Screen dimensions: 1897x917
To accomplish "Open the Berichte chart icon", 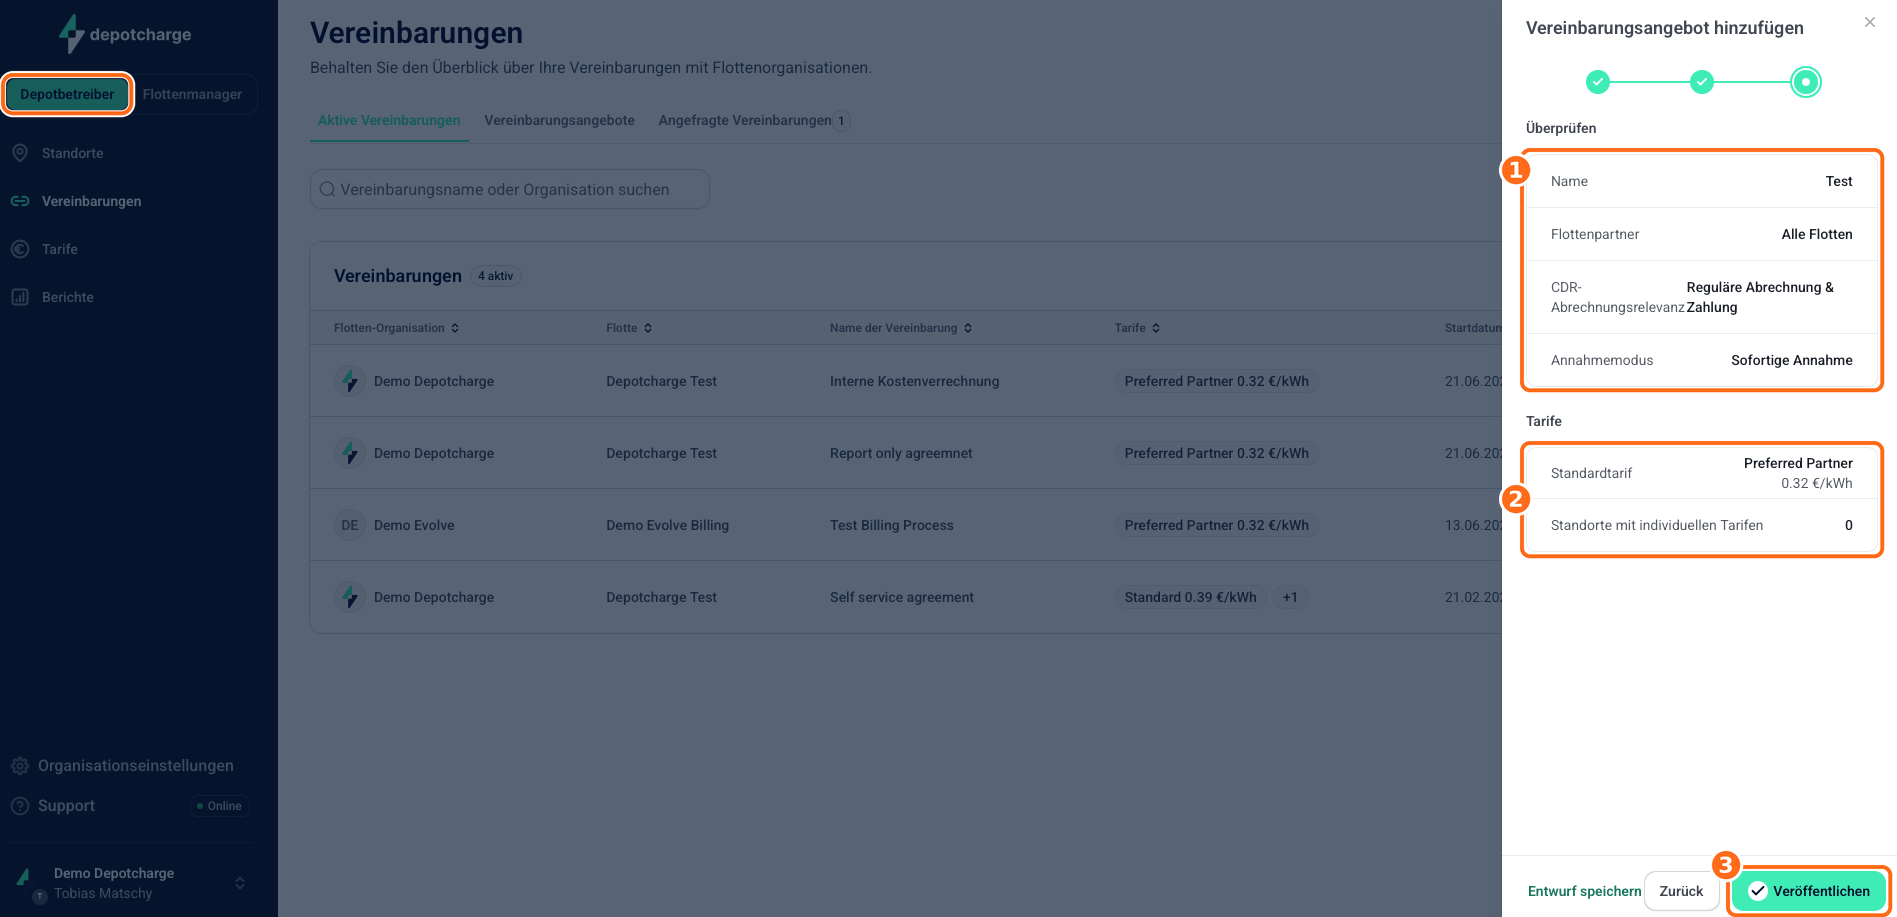I will click(x=20, y=297).
